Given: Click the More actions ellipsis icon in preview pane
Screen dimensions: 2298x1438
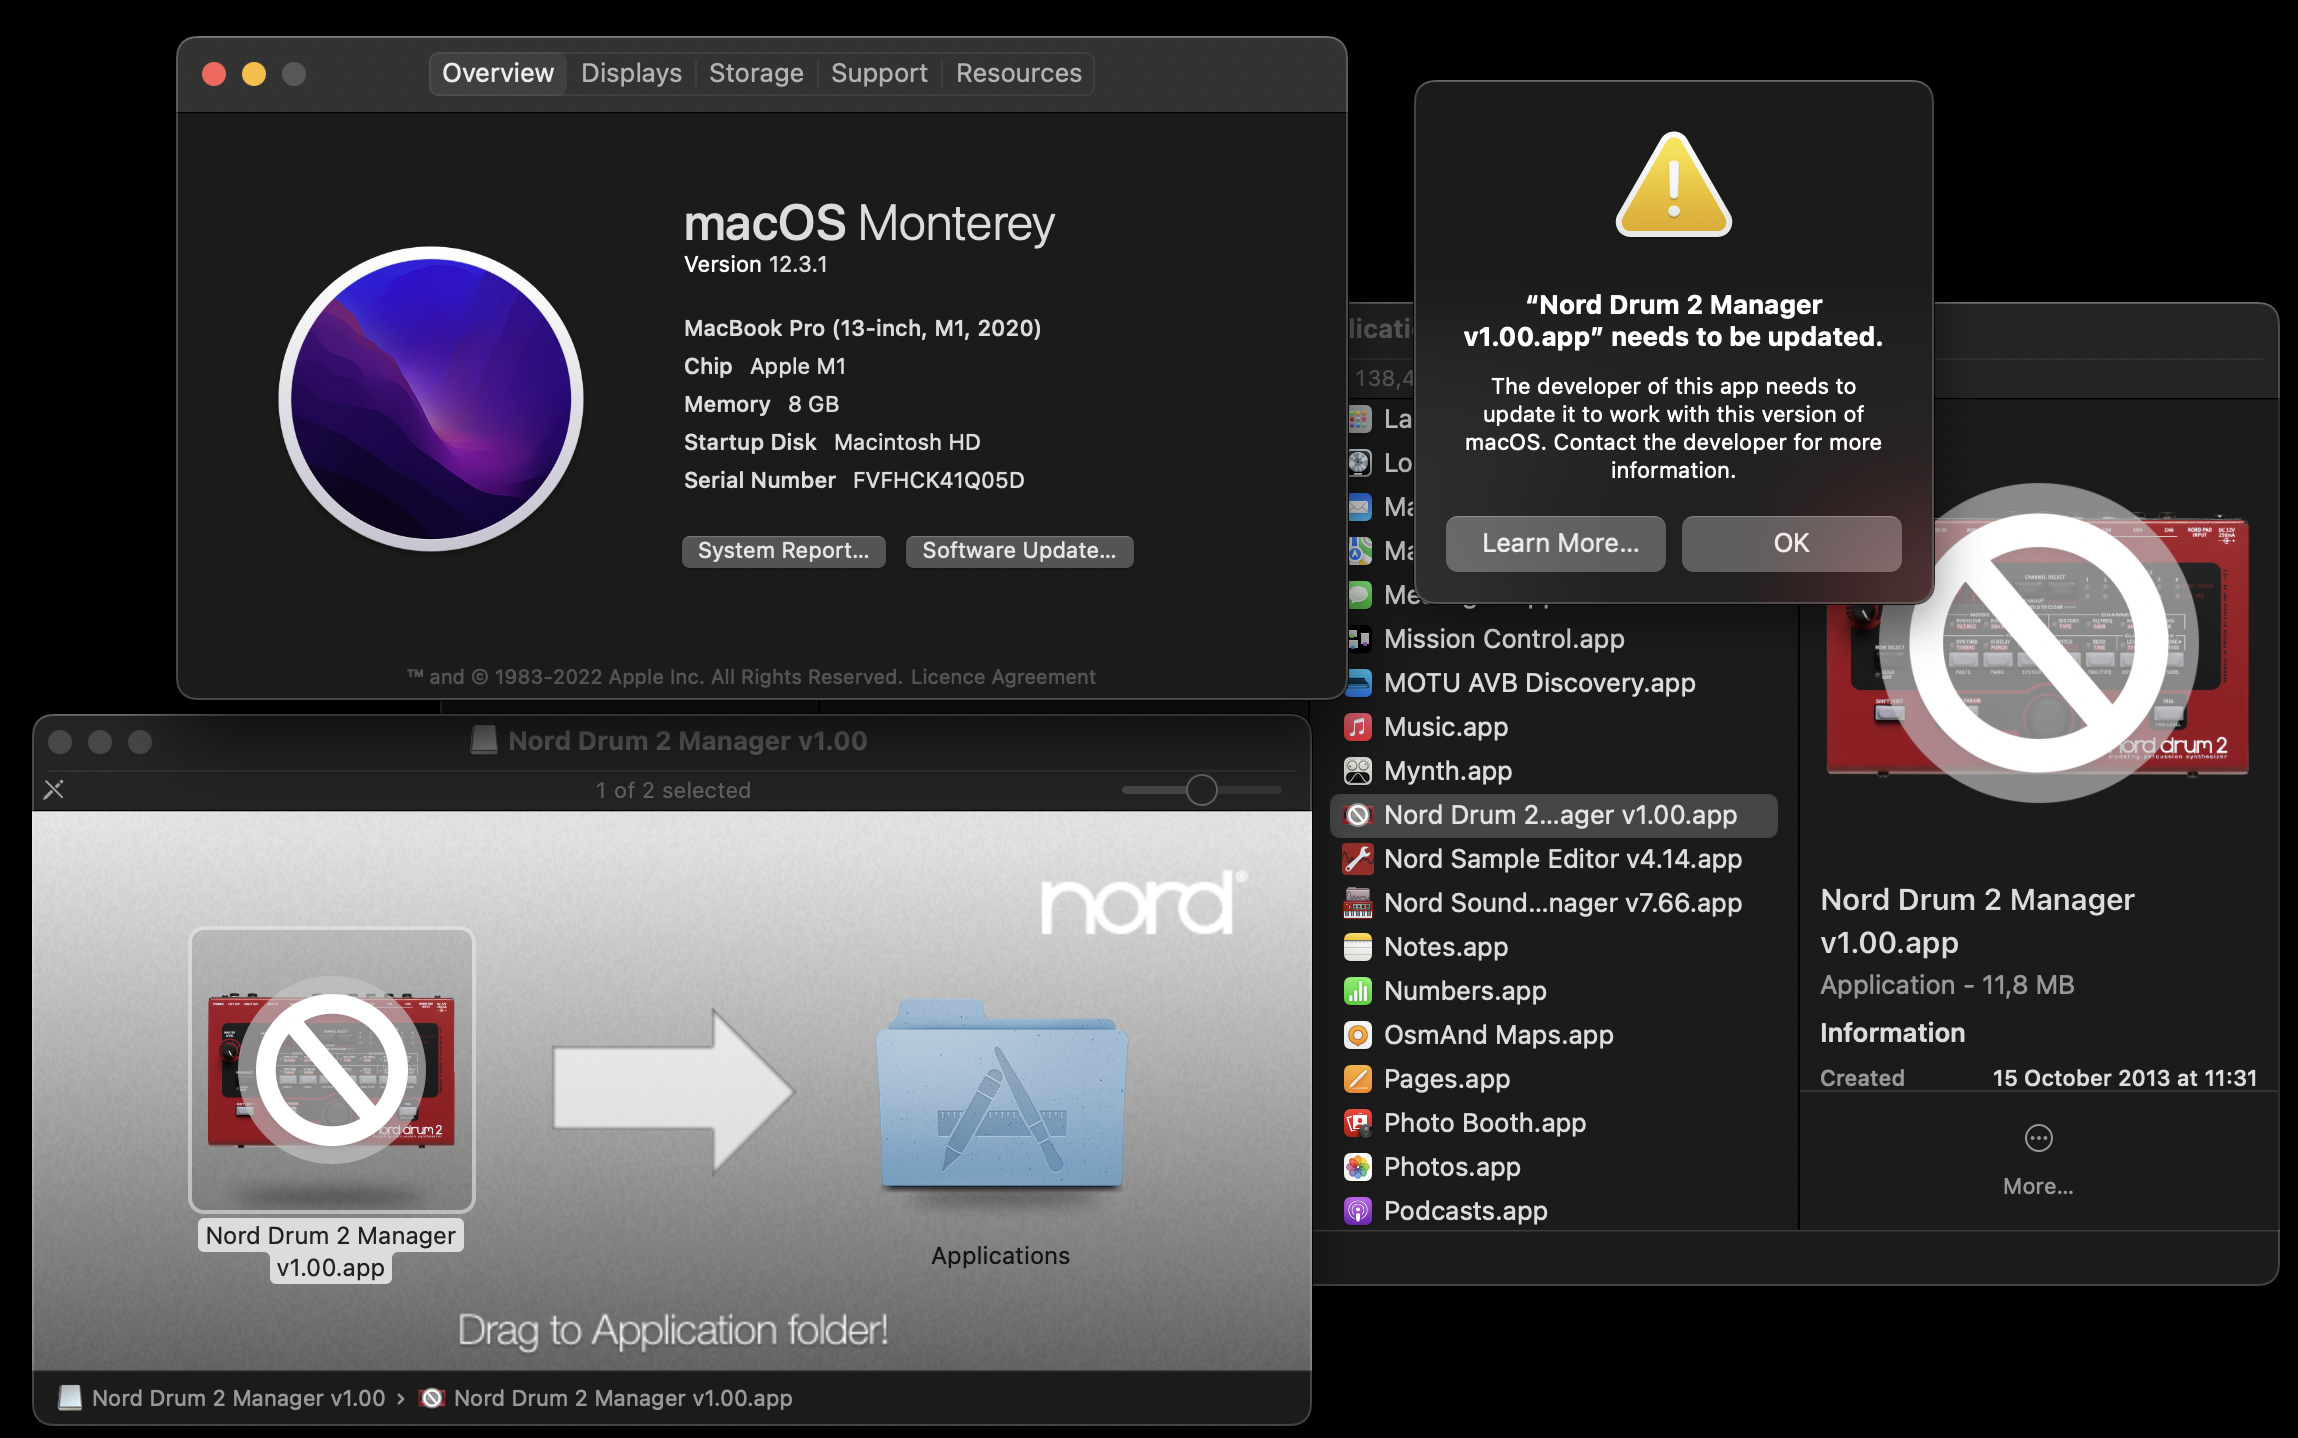Looking at the screenshot, I should point(2038,1138).
